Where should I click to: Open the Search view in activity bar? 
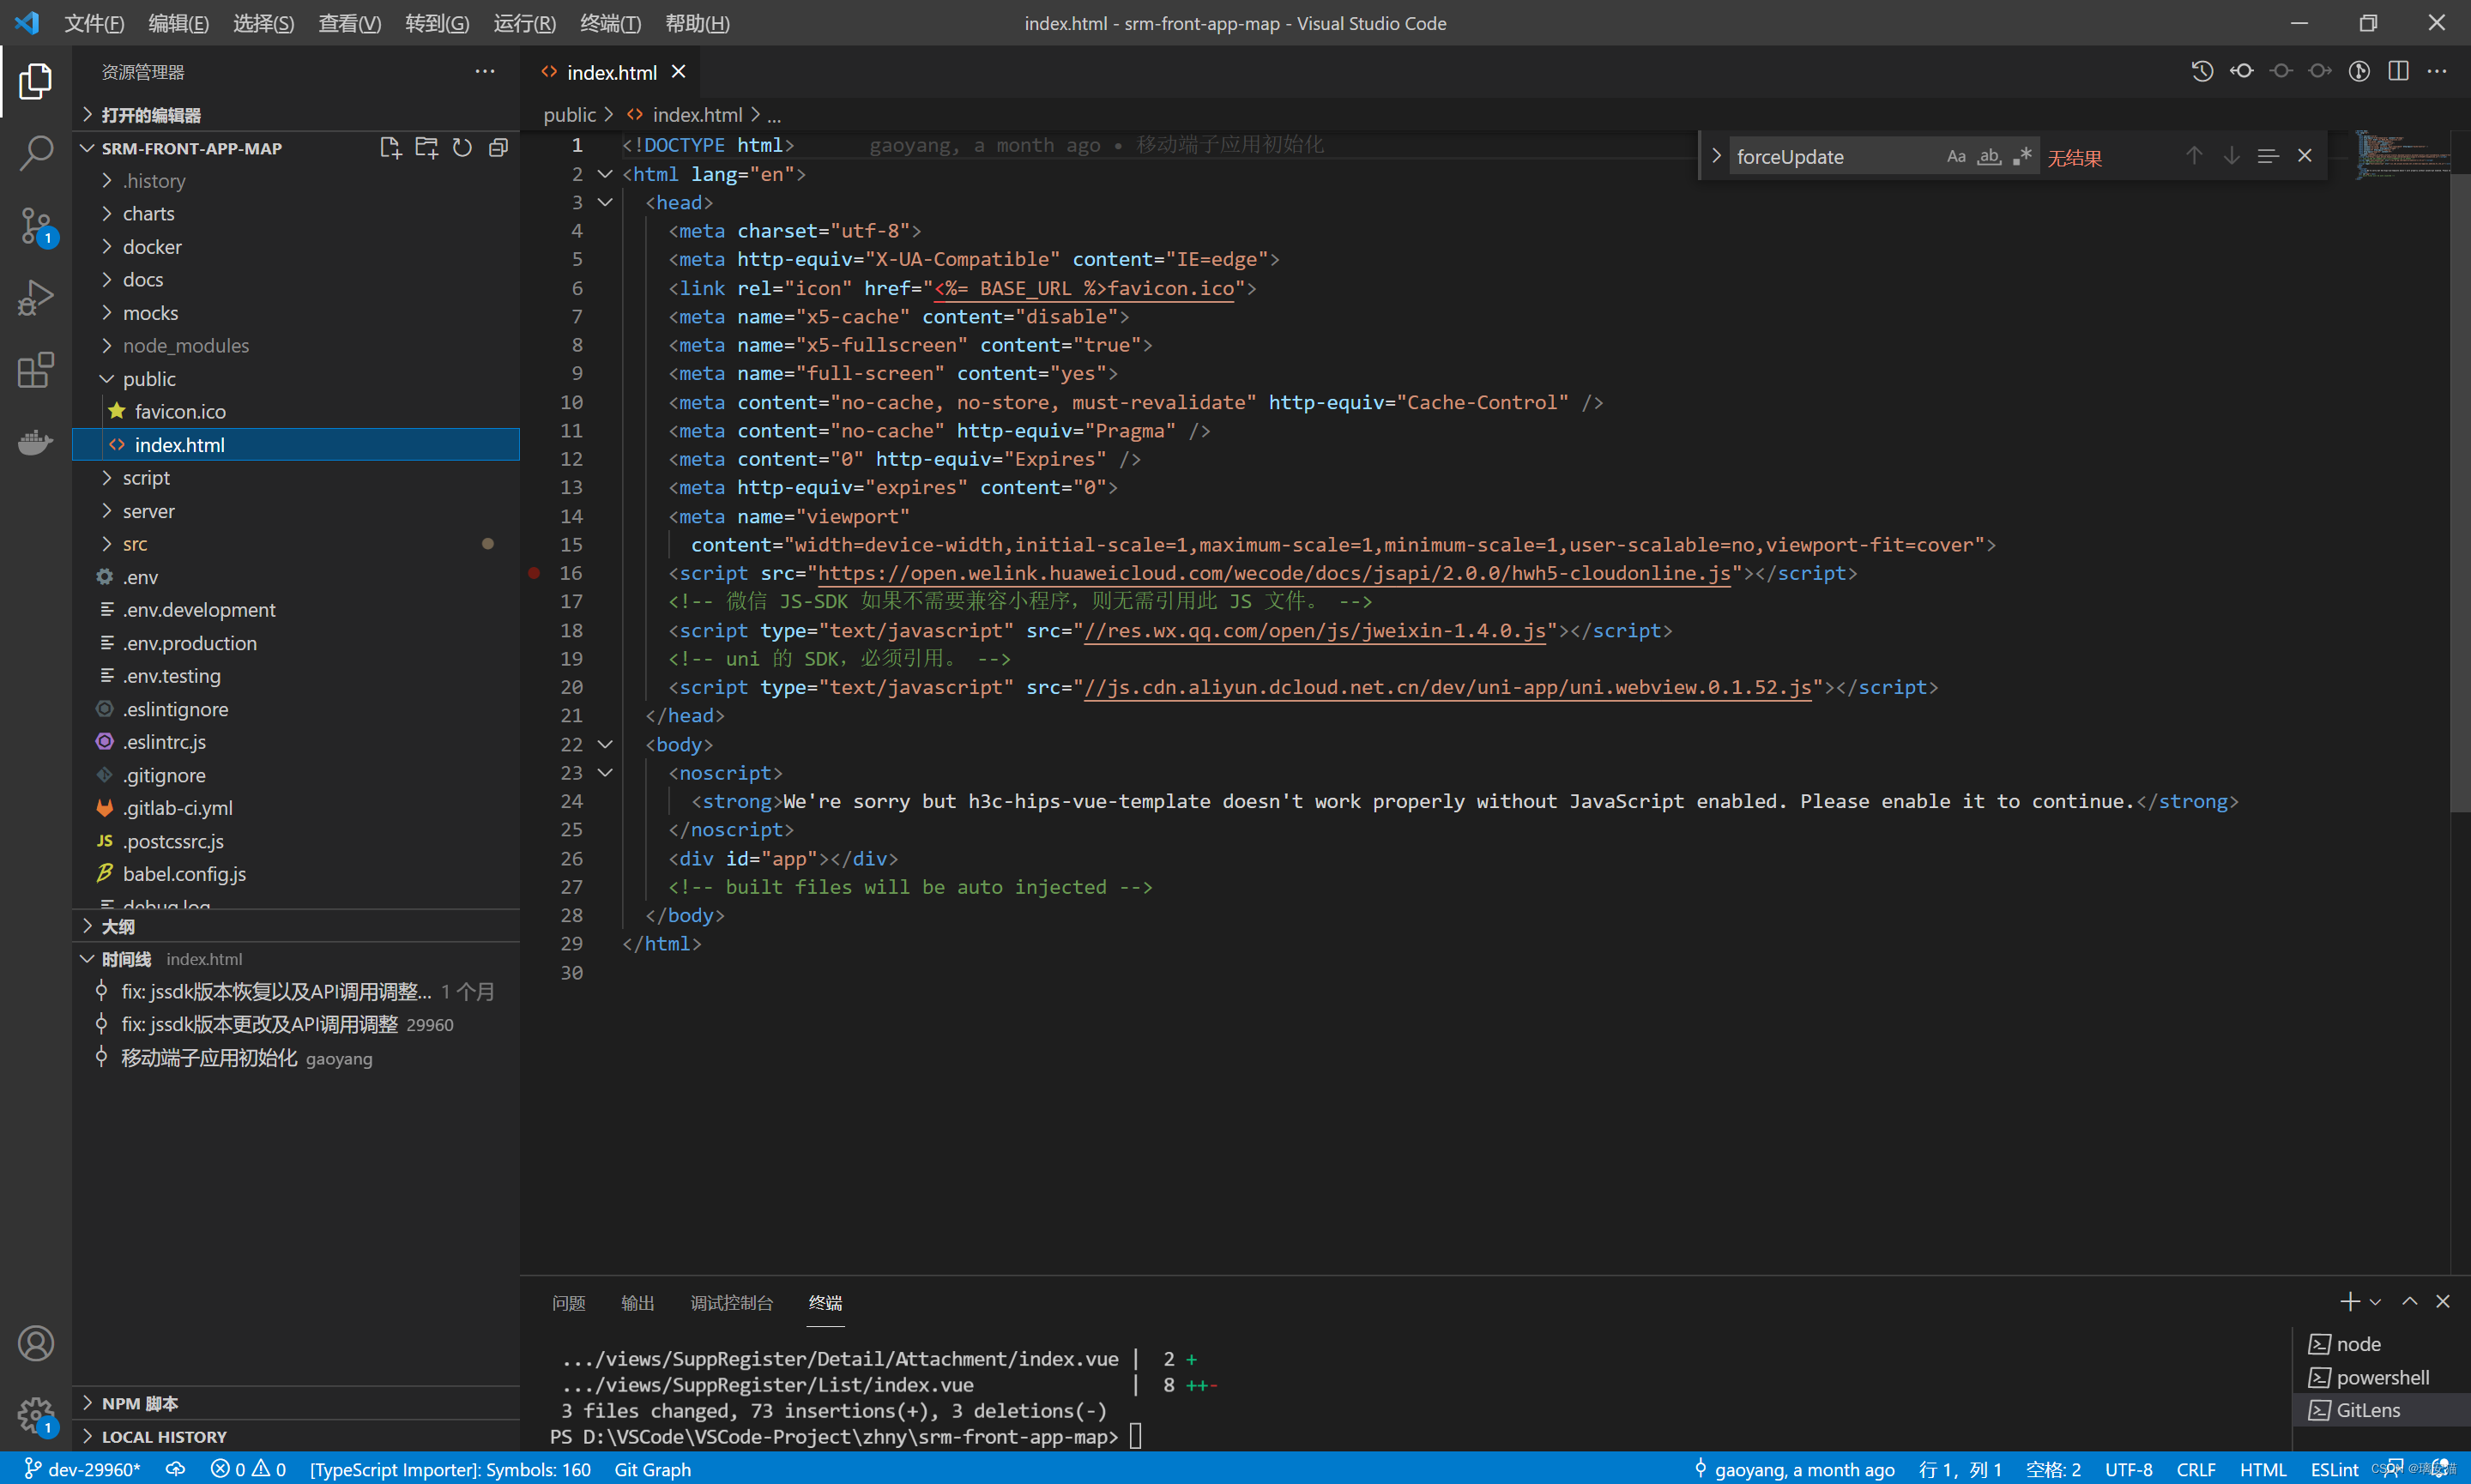click(x=35, y=153)
